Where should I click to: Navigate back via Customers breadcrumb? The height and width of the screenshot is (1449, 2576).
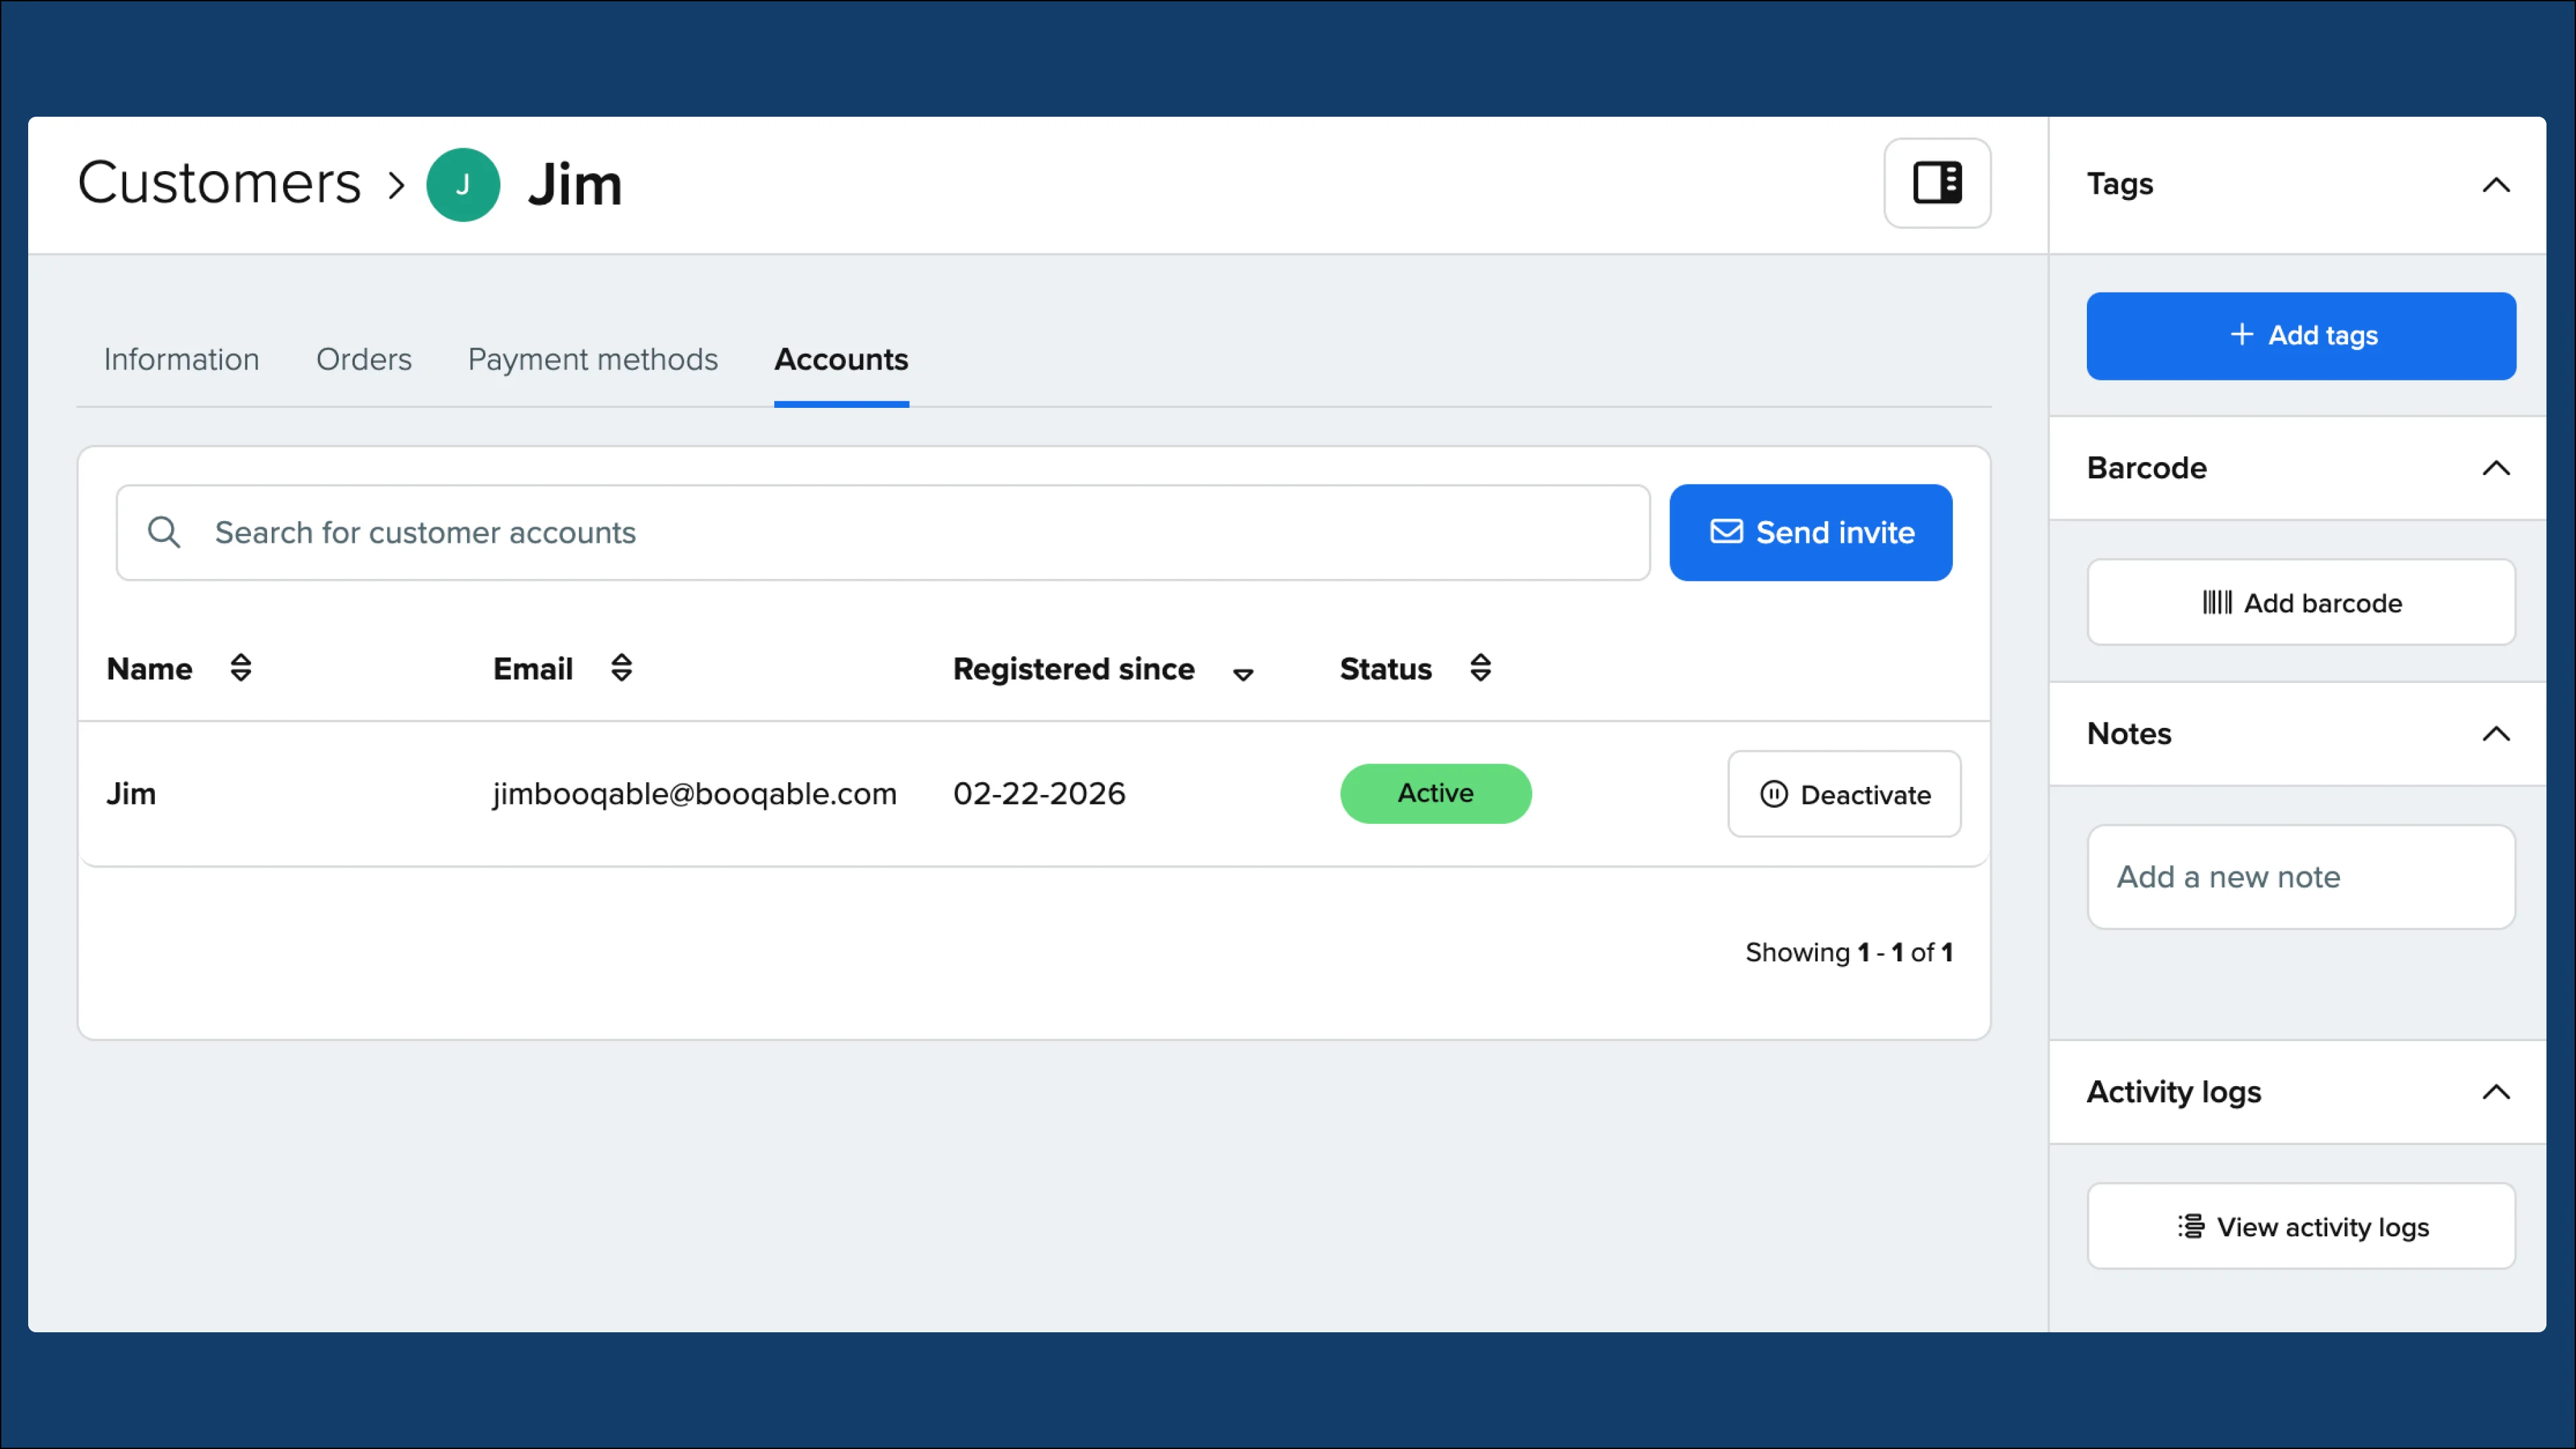coord(219,183)
